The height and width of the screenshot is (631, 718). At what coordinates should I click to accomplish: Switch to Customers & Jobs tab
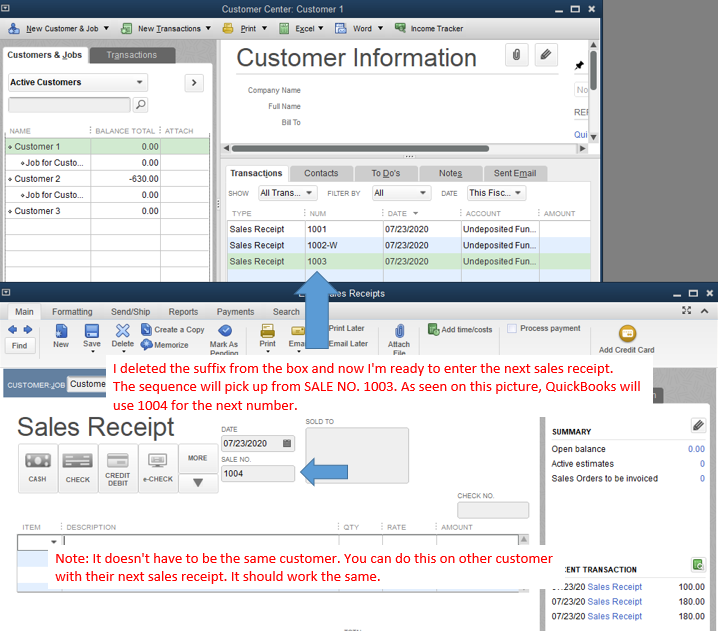click(x=44, y=55)
